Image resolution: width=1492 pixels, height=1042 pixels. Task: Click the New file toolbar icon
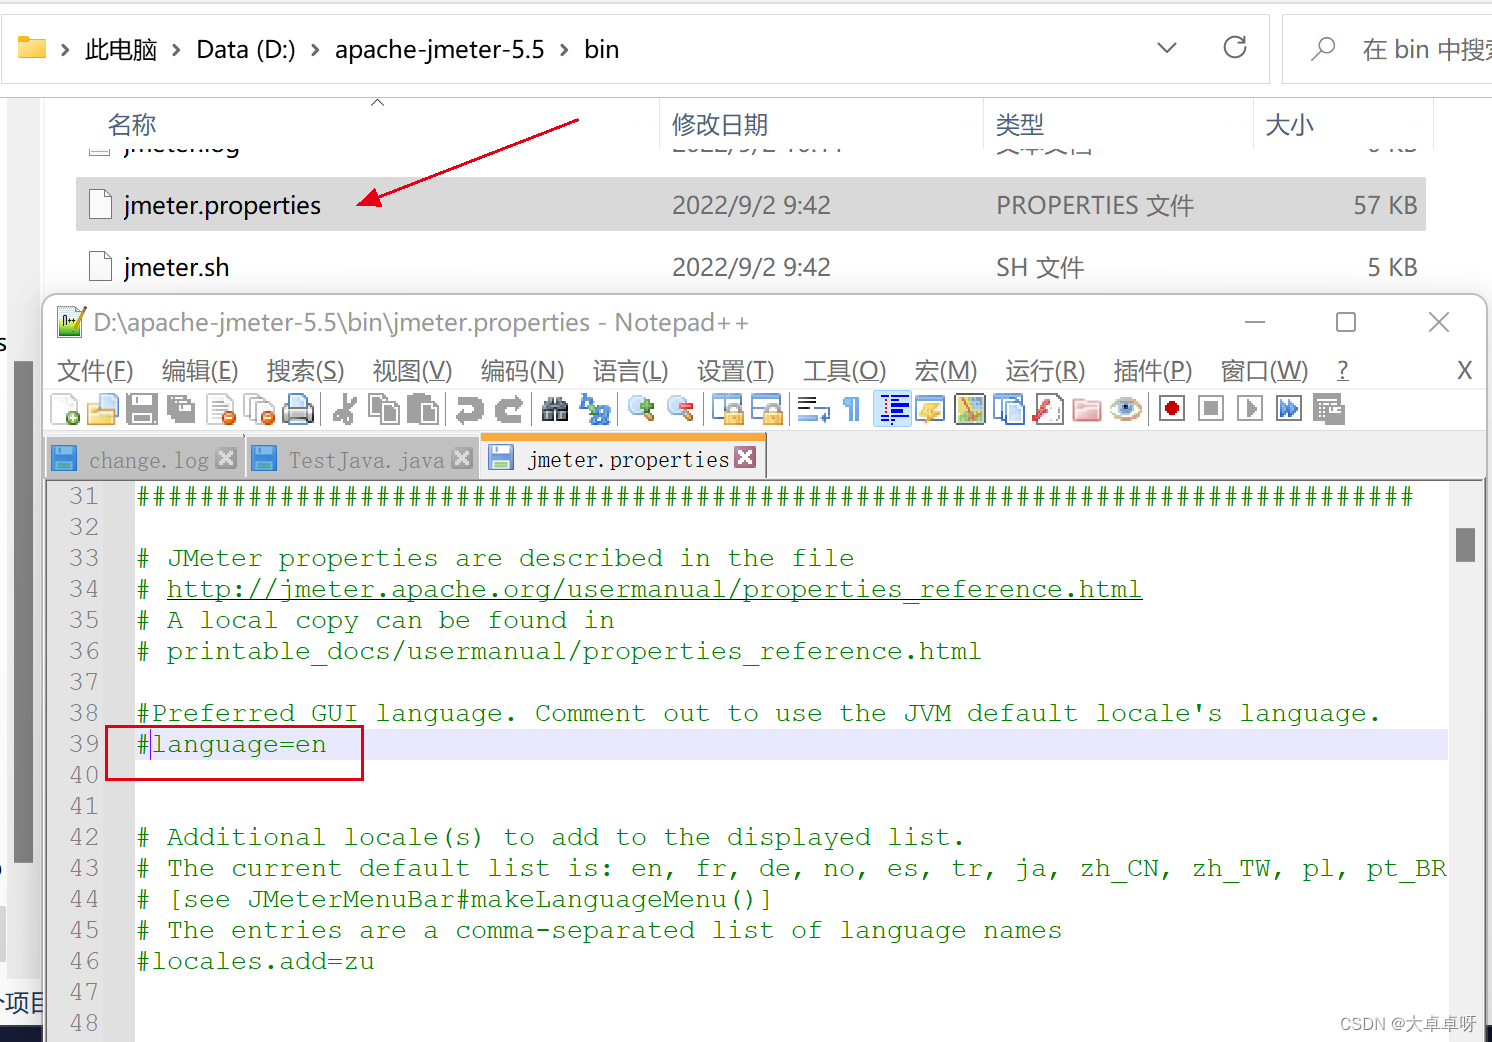tap(65, 409)
